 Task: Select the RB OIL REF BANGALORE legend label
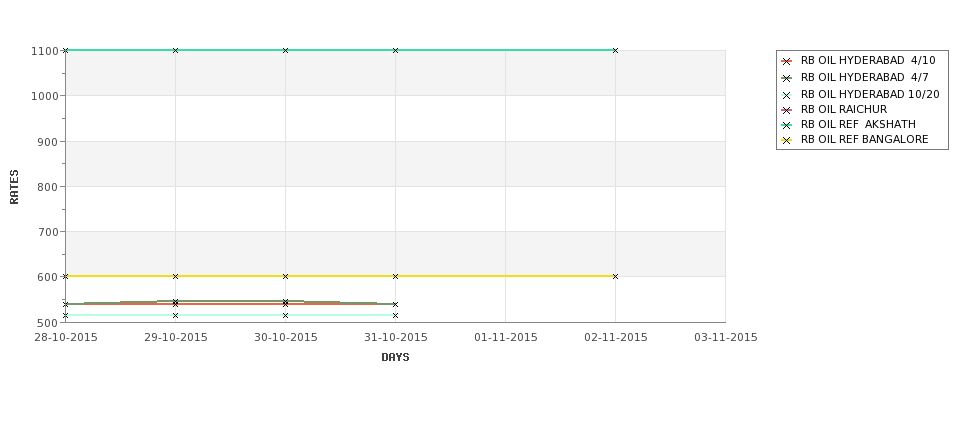(864, 139)
